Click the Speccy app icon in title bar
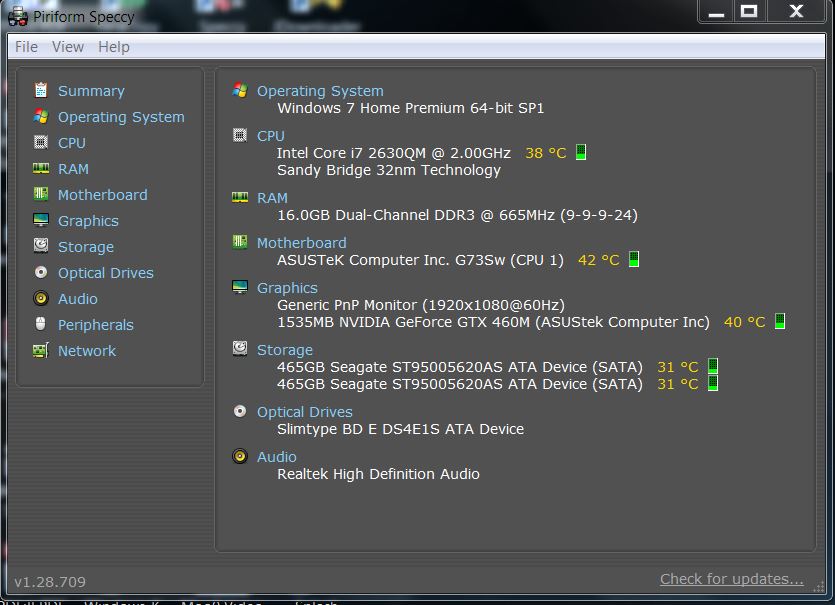Screen dimensions: 835x605 point(18,16)
